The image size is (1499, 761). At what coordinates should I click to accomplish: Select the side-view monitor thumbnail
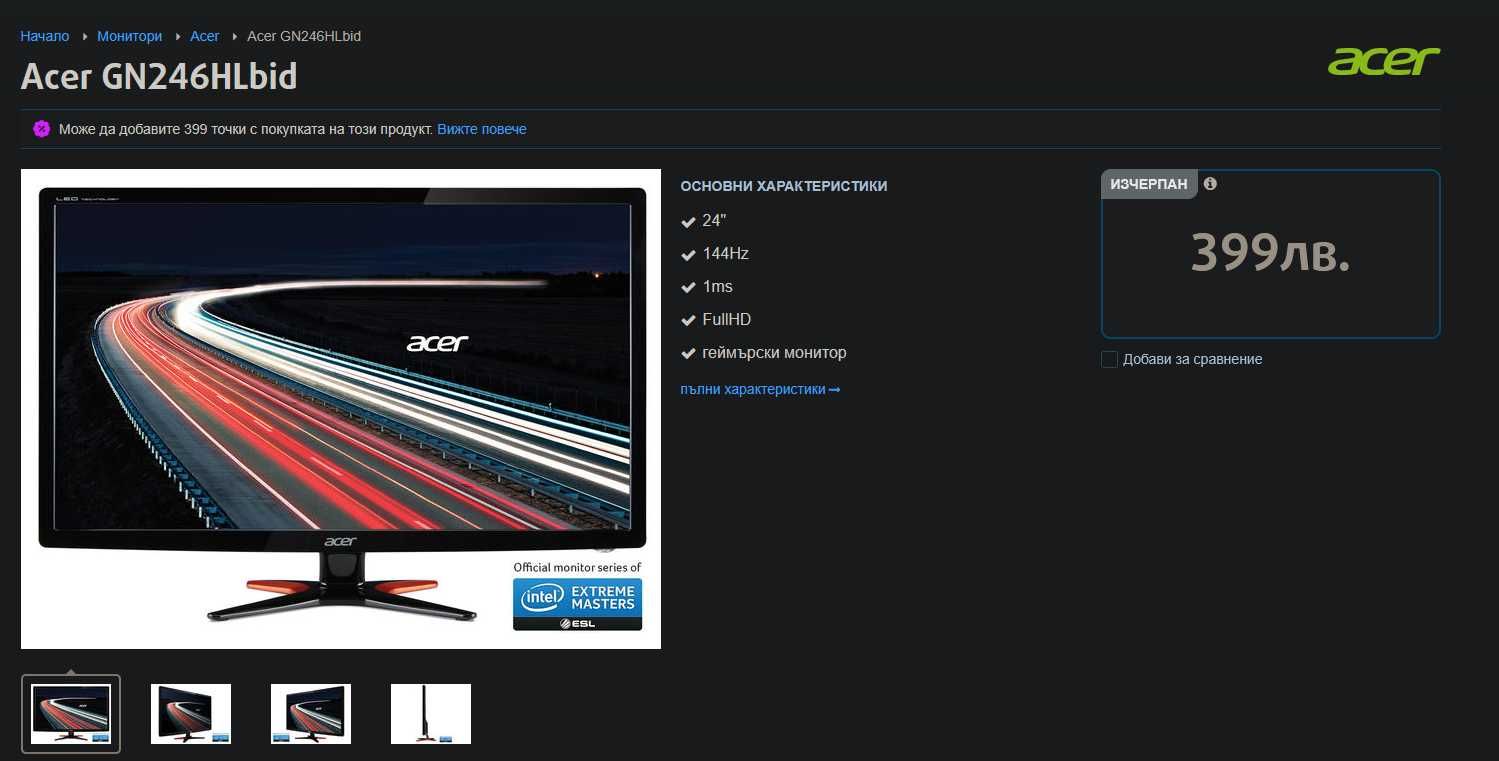click(x=431, y=714)
